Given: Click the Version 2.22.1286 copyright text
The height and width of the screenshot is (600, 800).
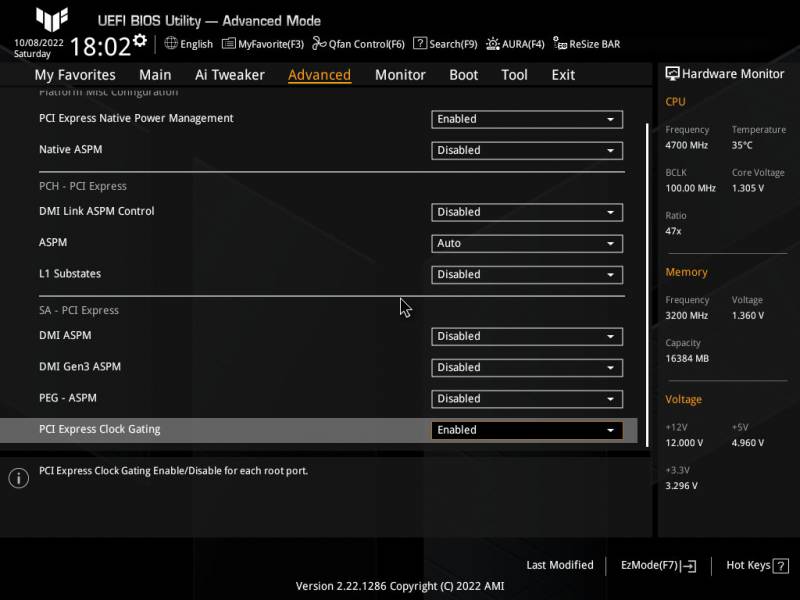Looking at the screenshot, I should click(x=400, y=586).
